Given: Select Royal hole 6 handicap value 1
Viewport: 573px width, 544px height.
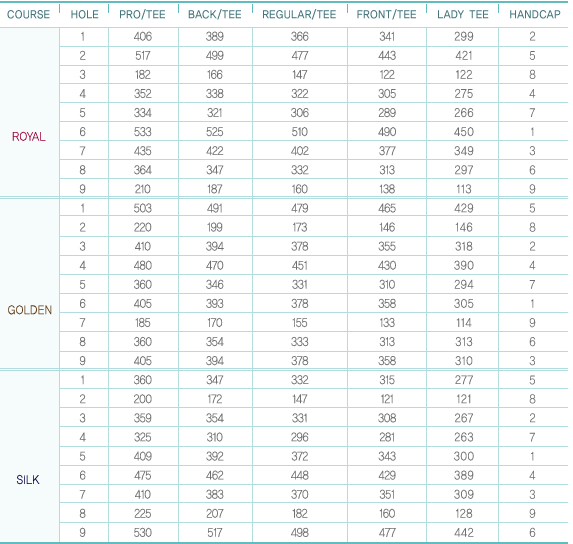Looking at the screenshot, I should point(532,132).
